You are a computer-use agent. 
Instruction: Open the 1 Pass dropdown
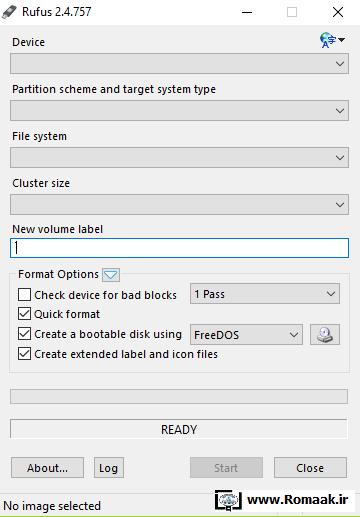click(265, 294)
